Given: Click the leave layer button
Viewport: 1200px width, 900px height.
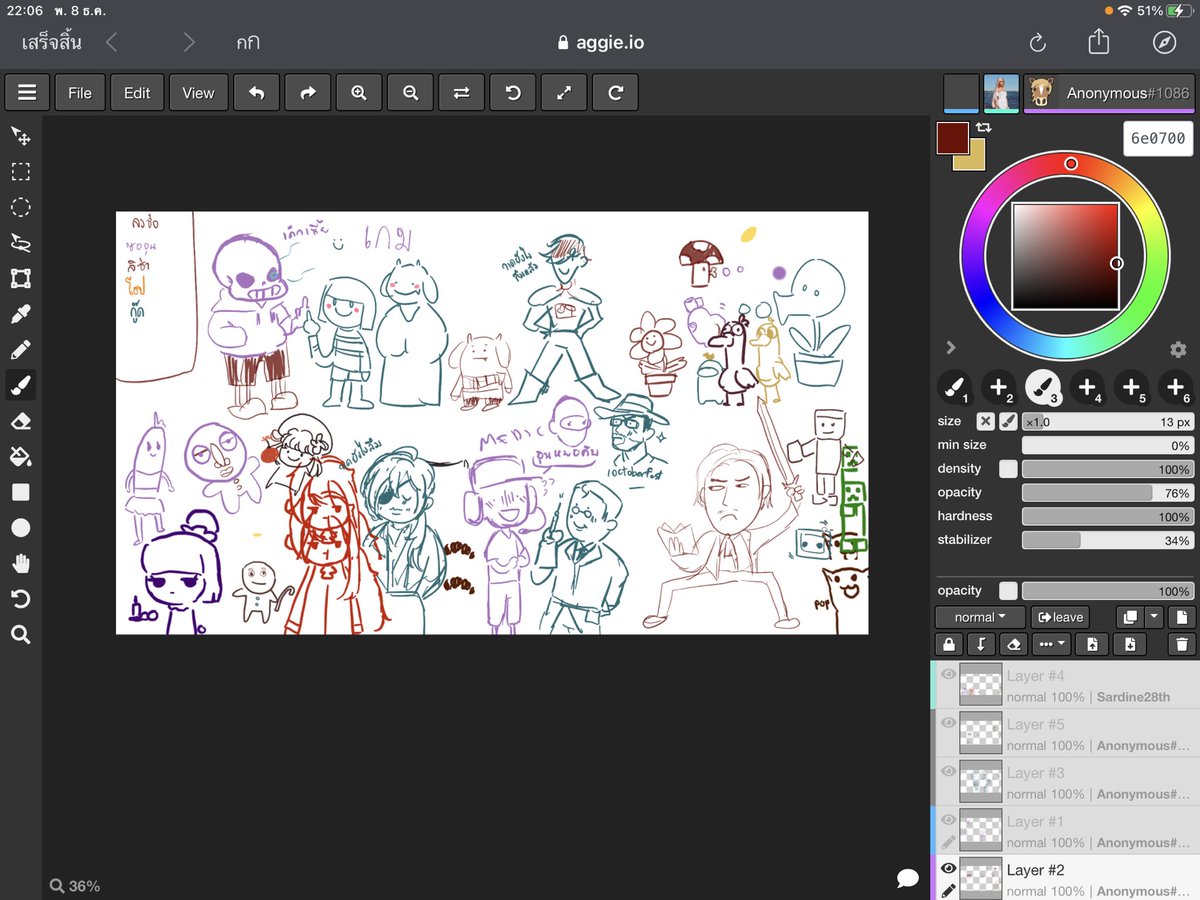Looking at the screenshot, I should pyautogui.click(x=1061, y=617).
